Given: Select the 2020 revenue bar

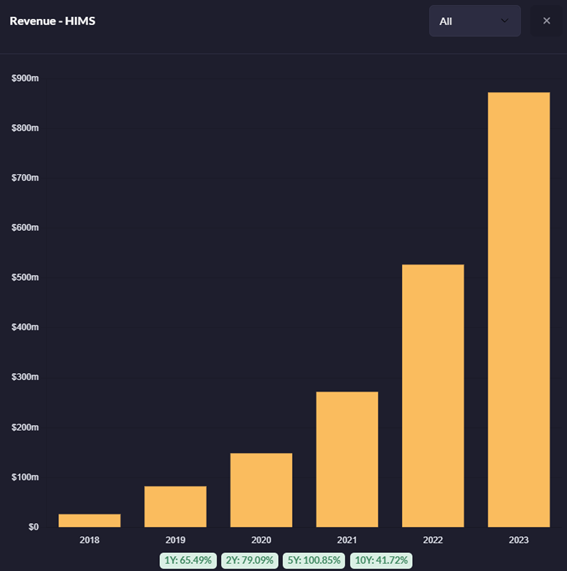Looking at the screenshot, I should click(x=261, y=490).
